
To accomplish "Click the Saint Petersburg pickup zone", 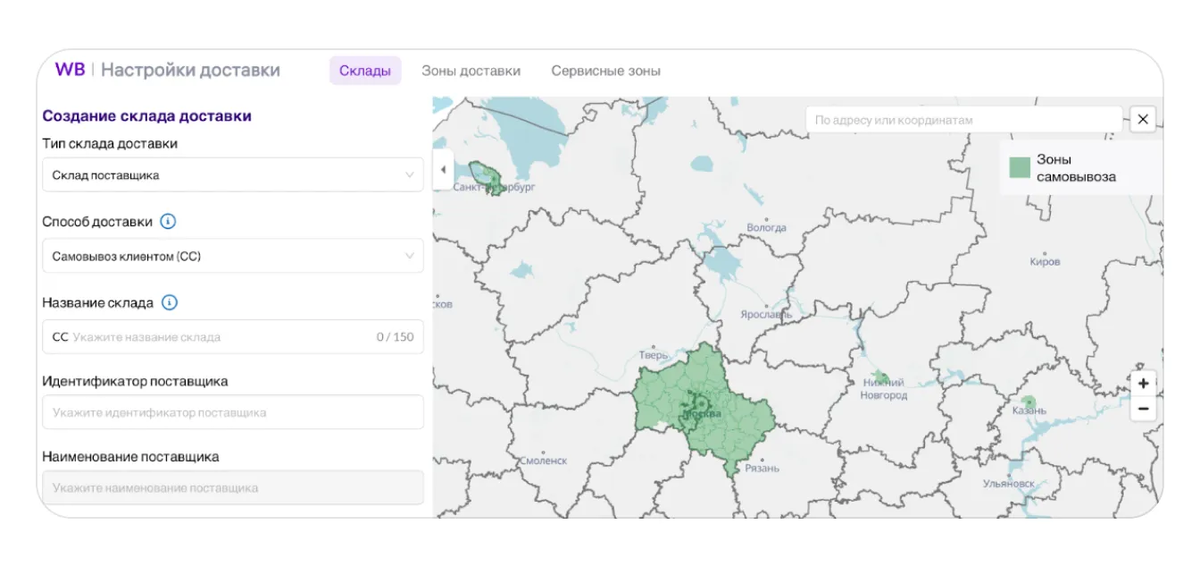I will click(485, 177).
